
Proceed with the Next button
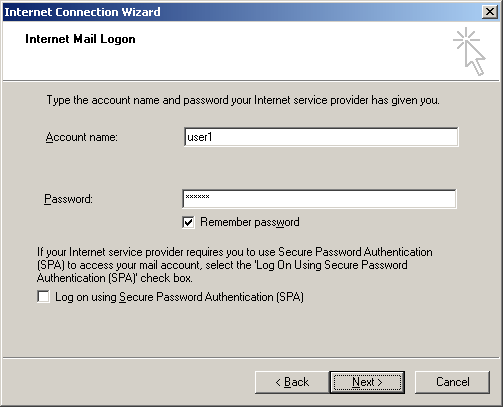[367, 382]
